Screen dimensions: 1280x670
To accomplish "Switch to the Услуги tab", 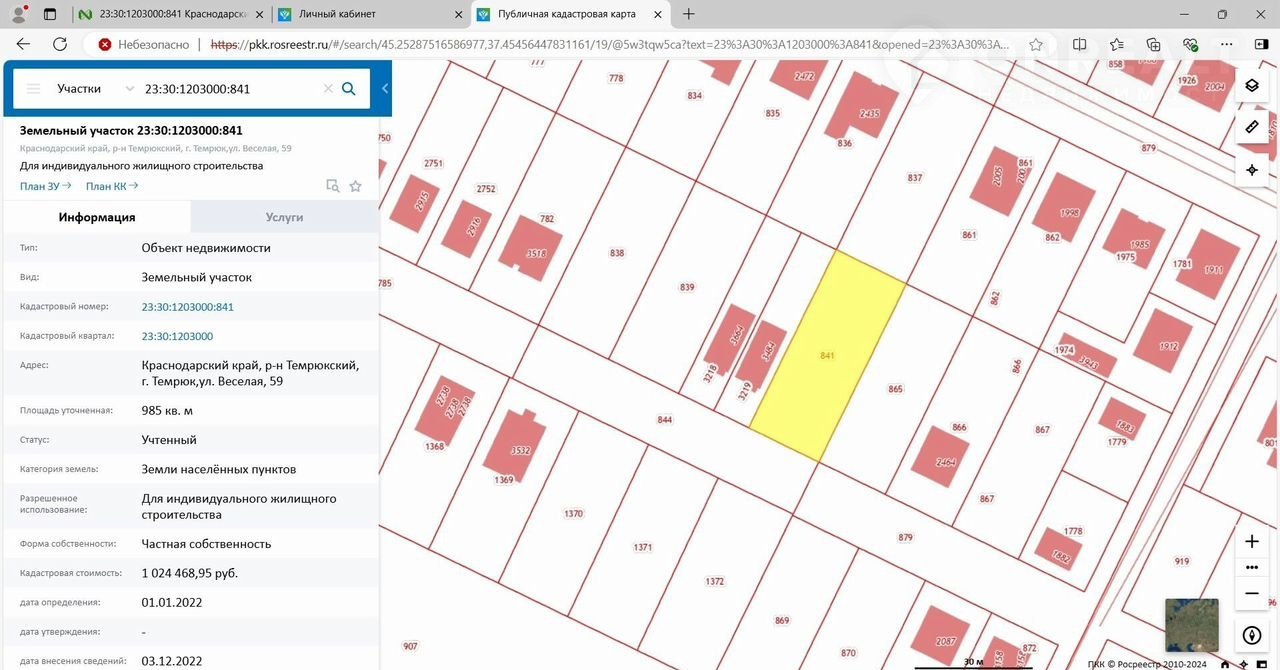I will coord(284,217).
